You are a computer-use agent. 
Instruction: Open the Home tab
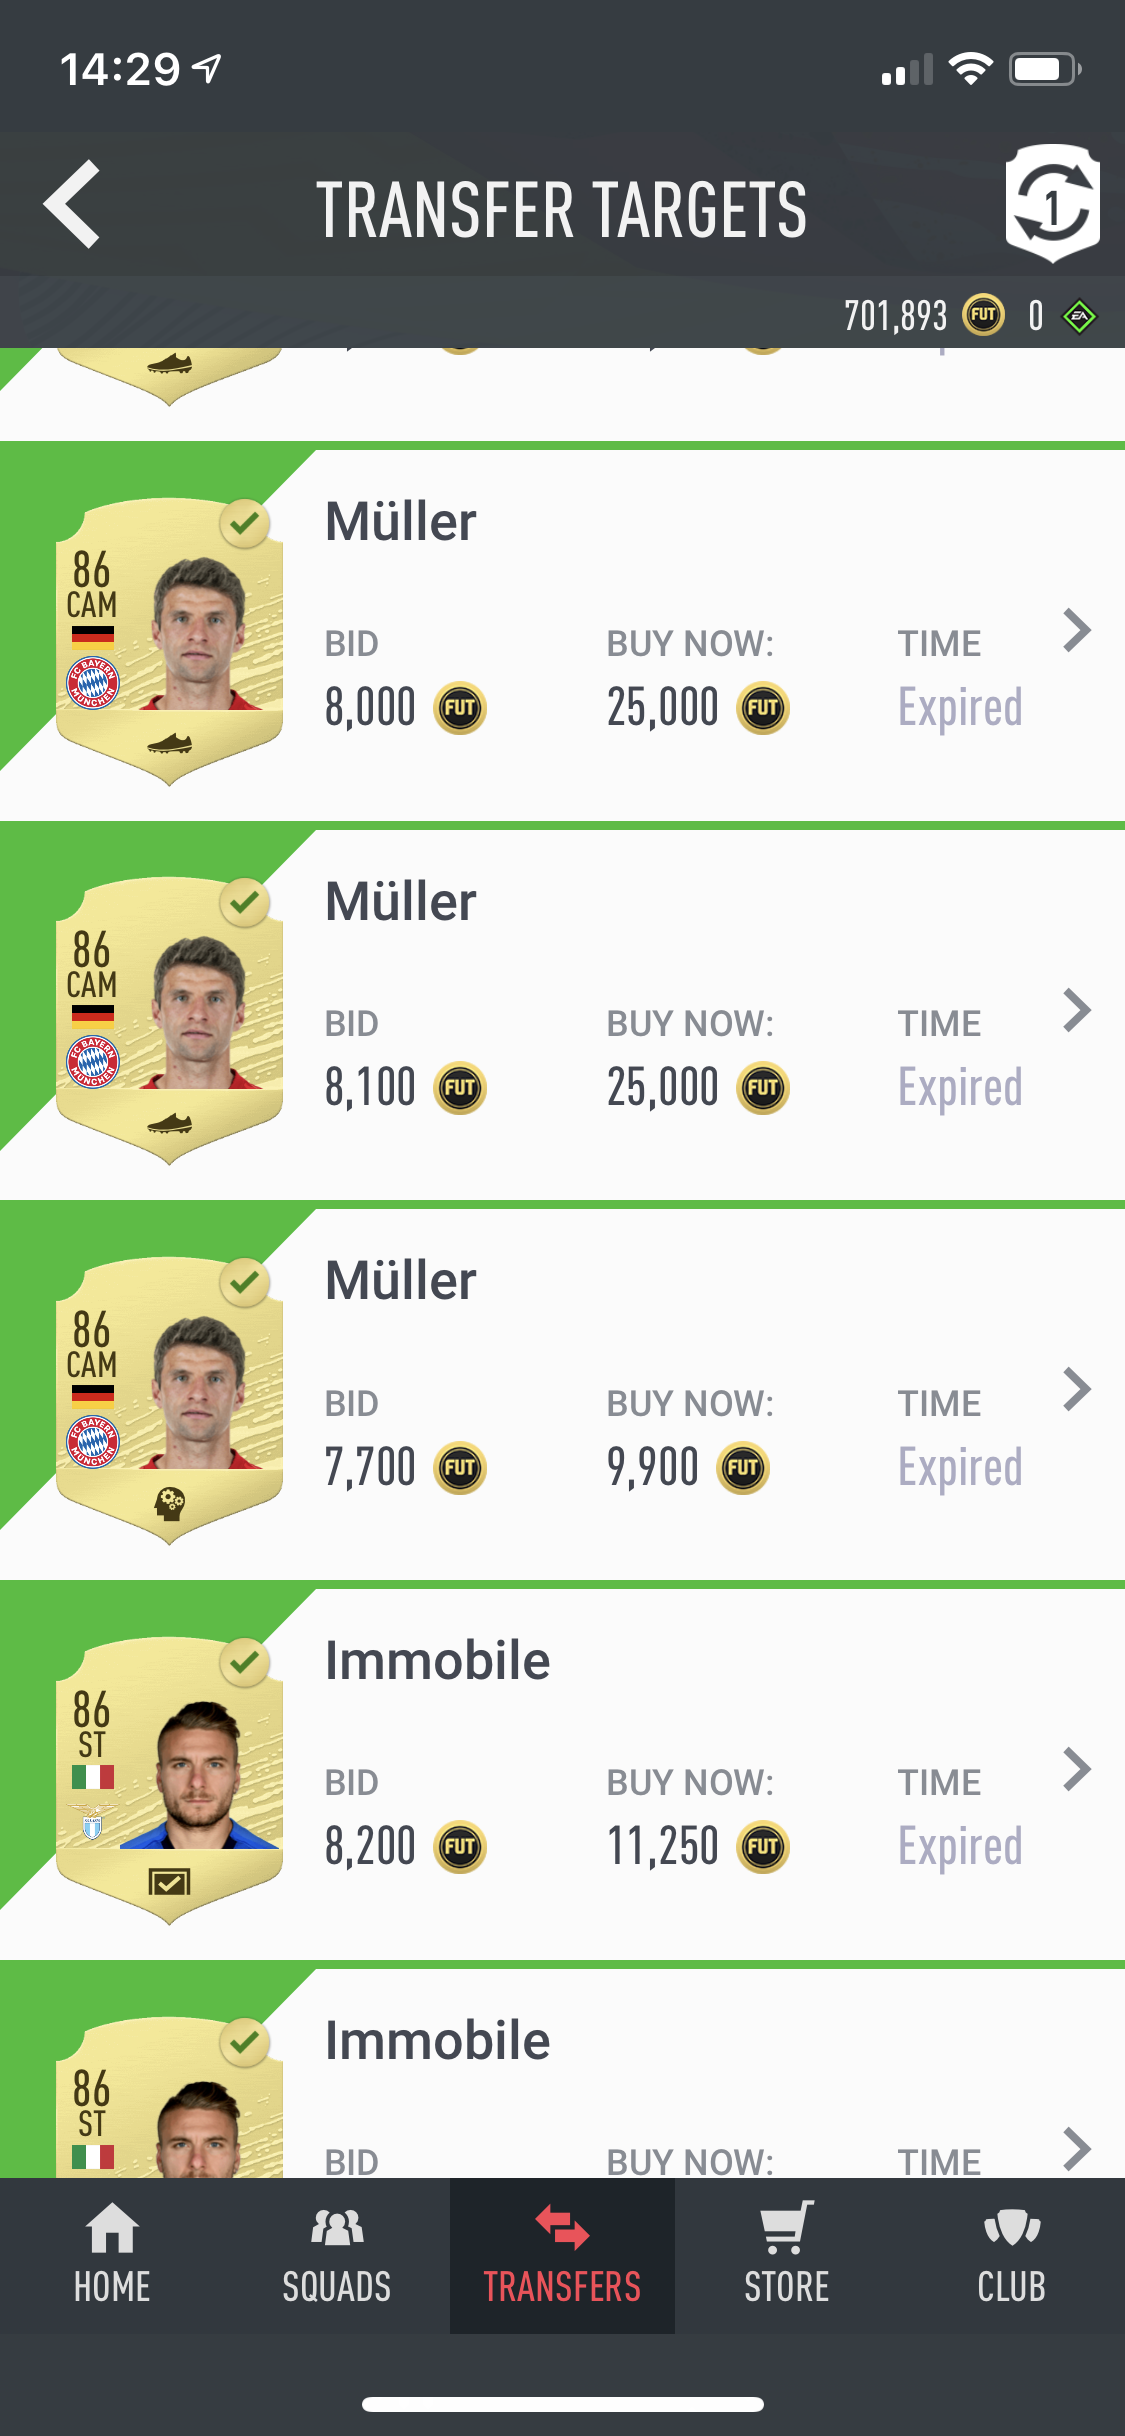[x=112, y=2255]
